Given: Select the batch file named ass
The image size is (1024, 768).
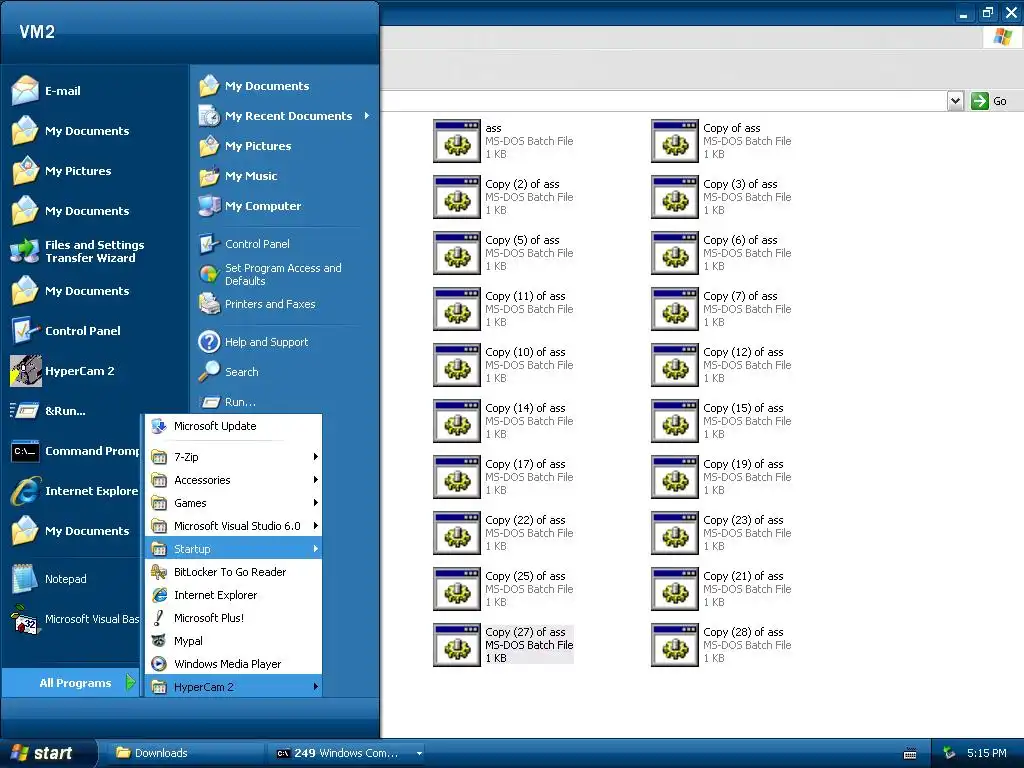Looking at the screenshot, I should (503, 141).
